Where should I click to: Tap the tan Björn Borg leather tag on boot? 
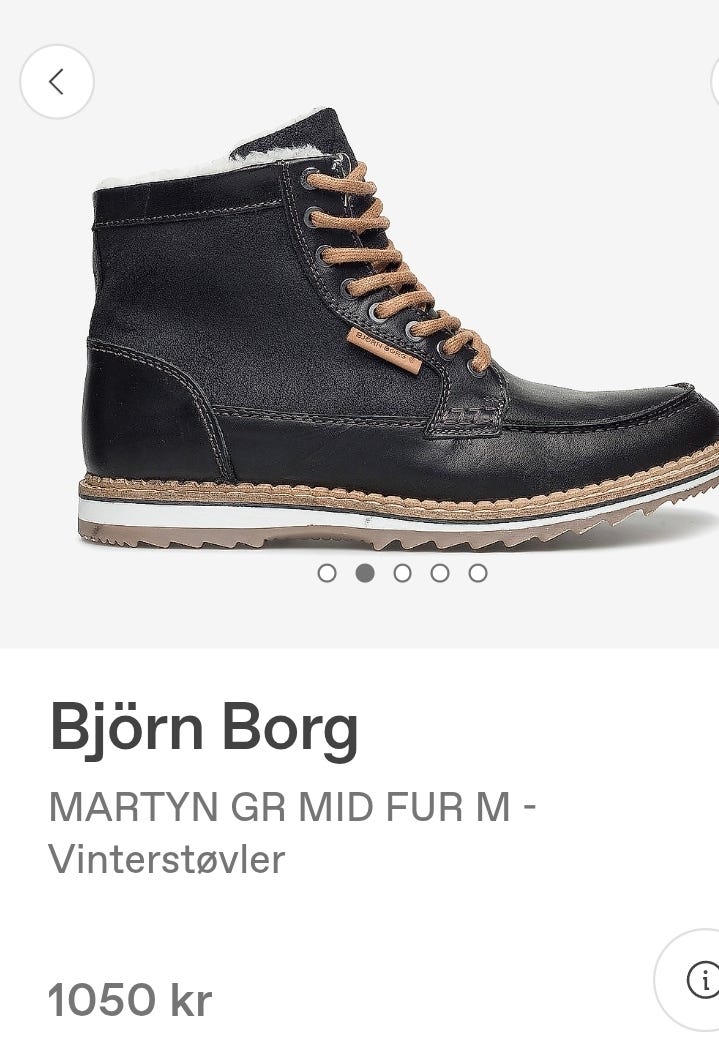(385, 350)
